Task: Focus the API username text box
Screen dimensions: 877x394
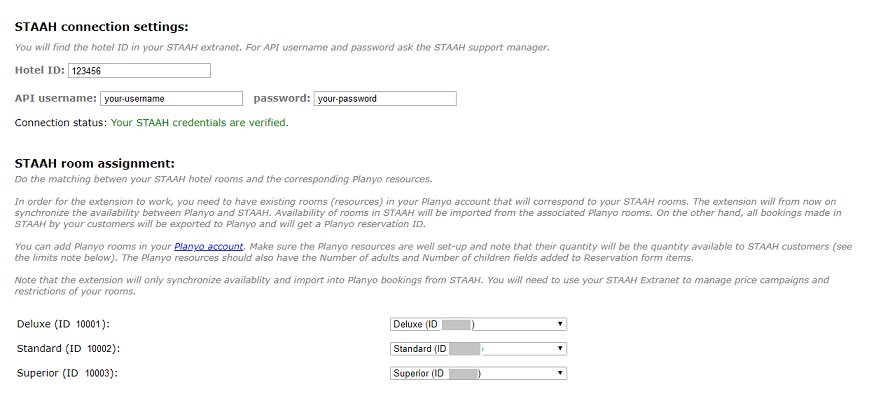Action: pos(172,98)
